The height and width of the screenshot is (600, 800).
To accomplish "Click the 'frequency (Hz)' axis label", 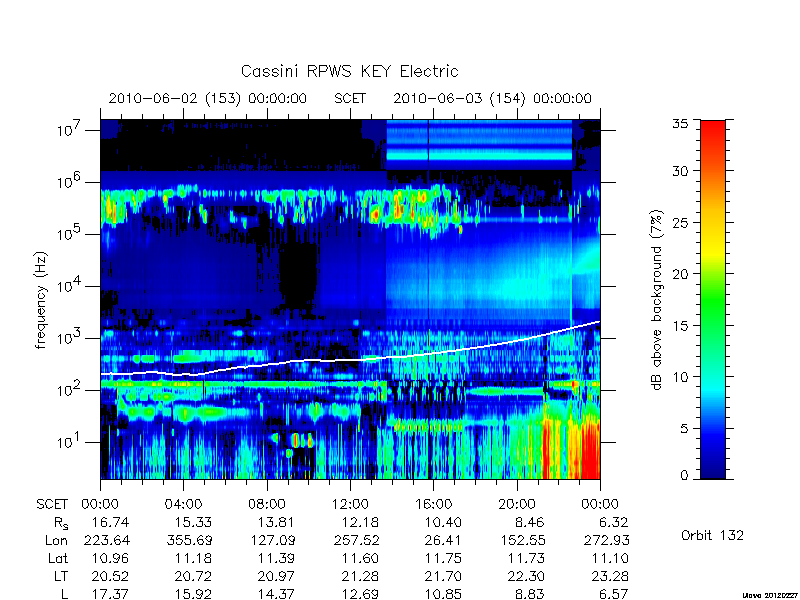I will coord(41,300).
